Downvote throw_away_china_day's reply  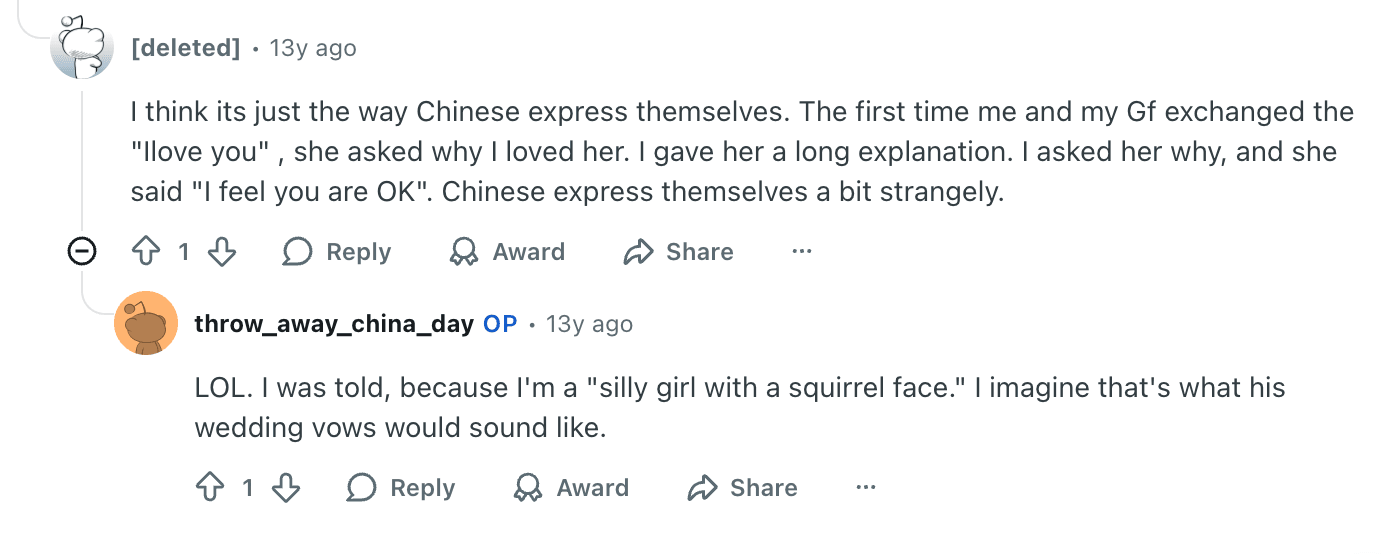(285, 488)
